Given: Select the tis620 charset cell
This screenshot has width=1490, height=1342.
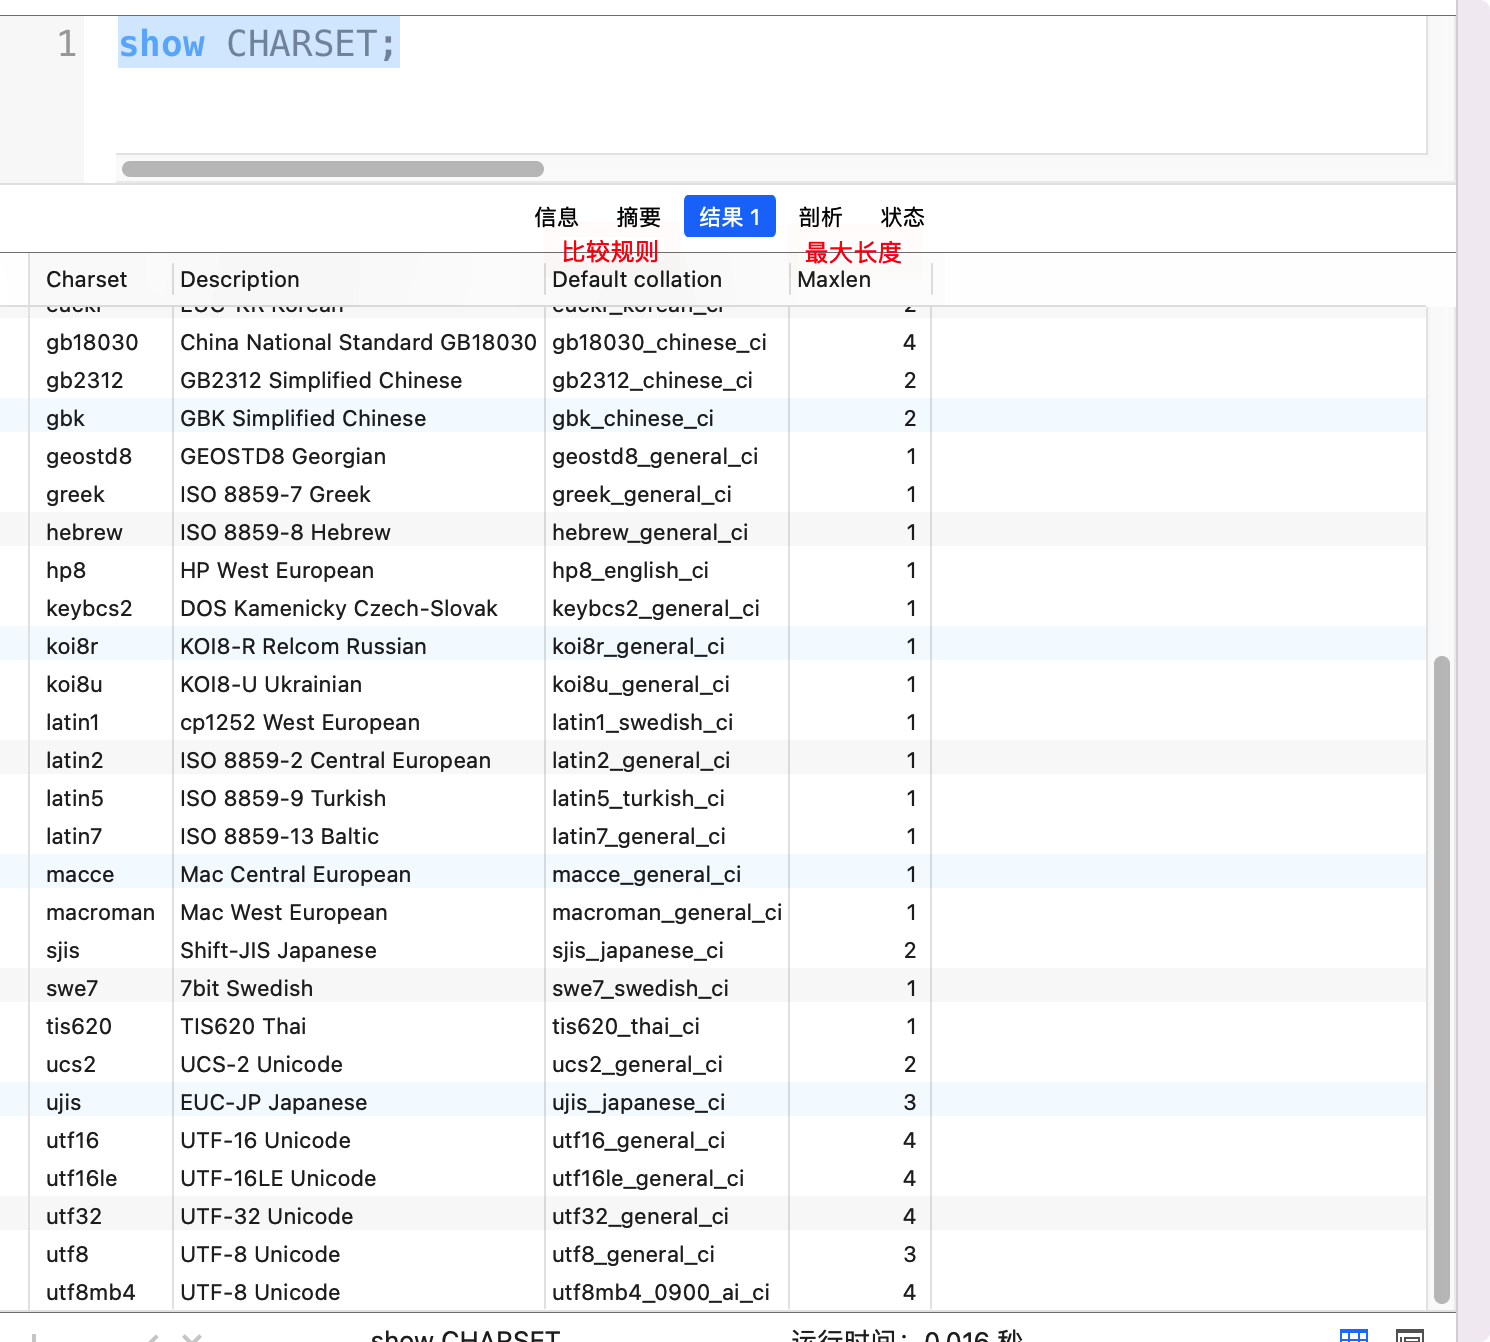Looking at the screenshot, I should point(79,1026).
